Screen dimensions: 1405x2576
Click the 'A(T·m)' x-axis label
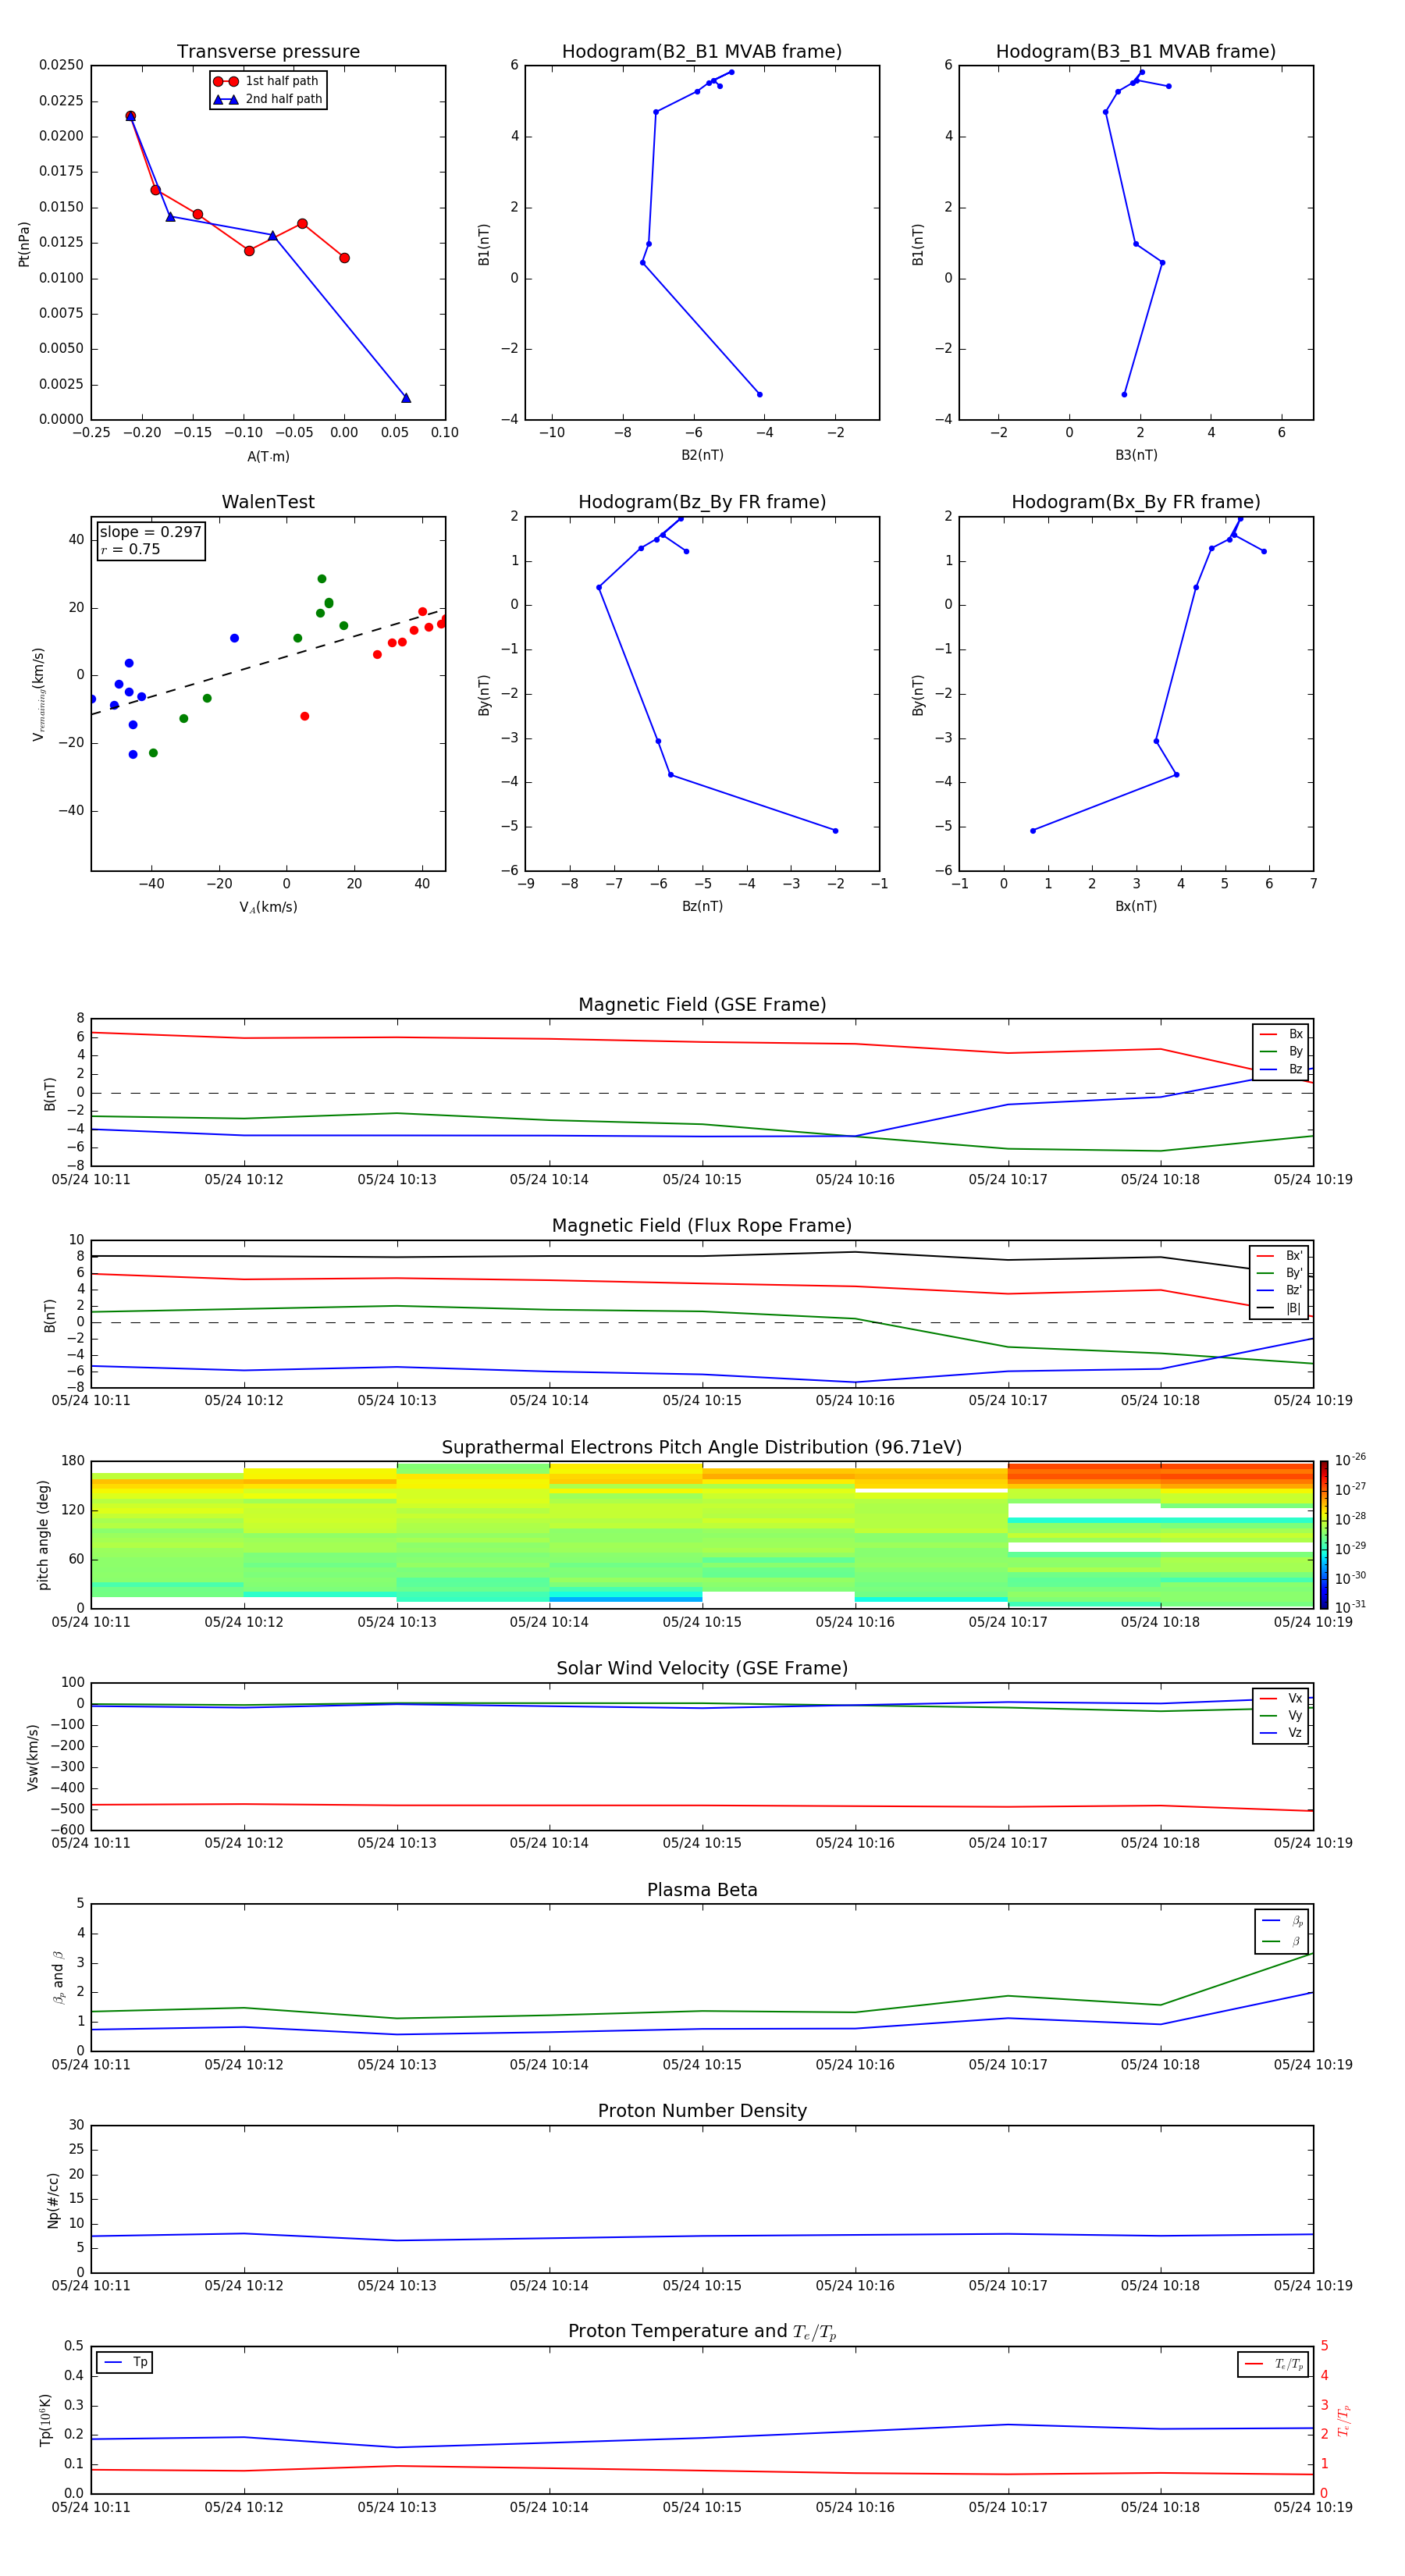[x=268, y=457]
